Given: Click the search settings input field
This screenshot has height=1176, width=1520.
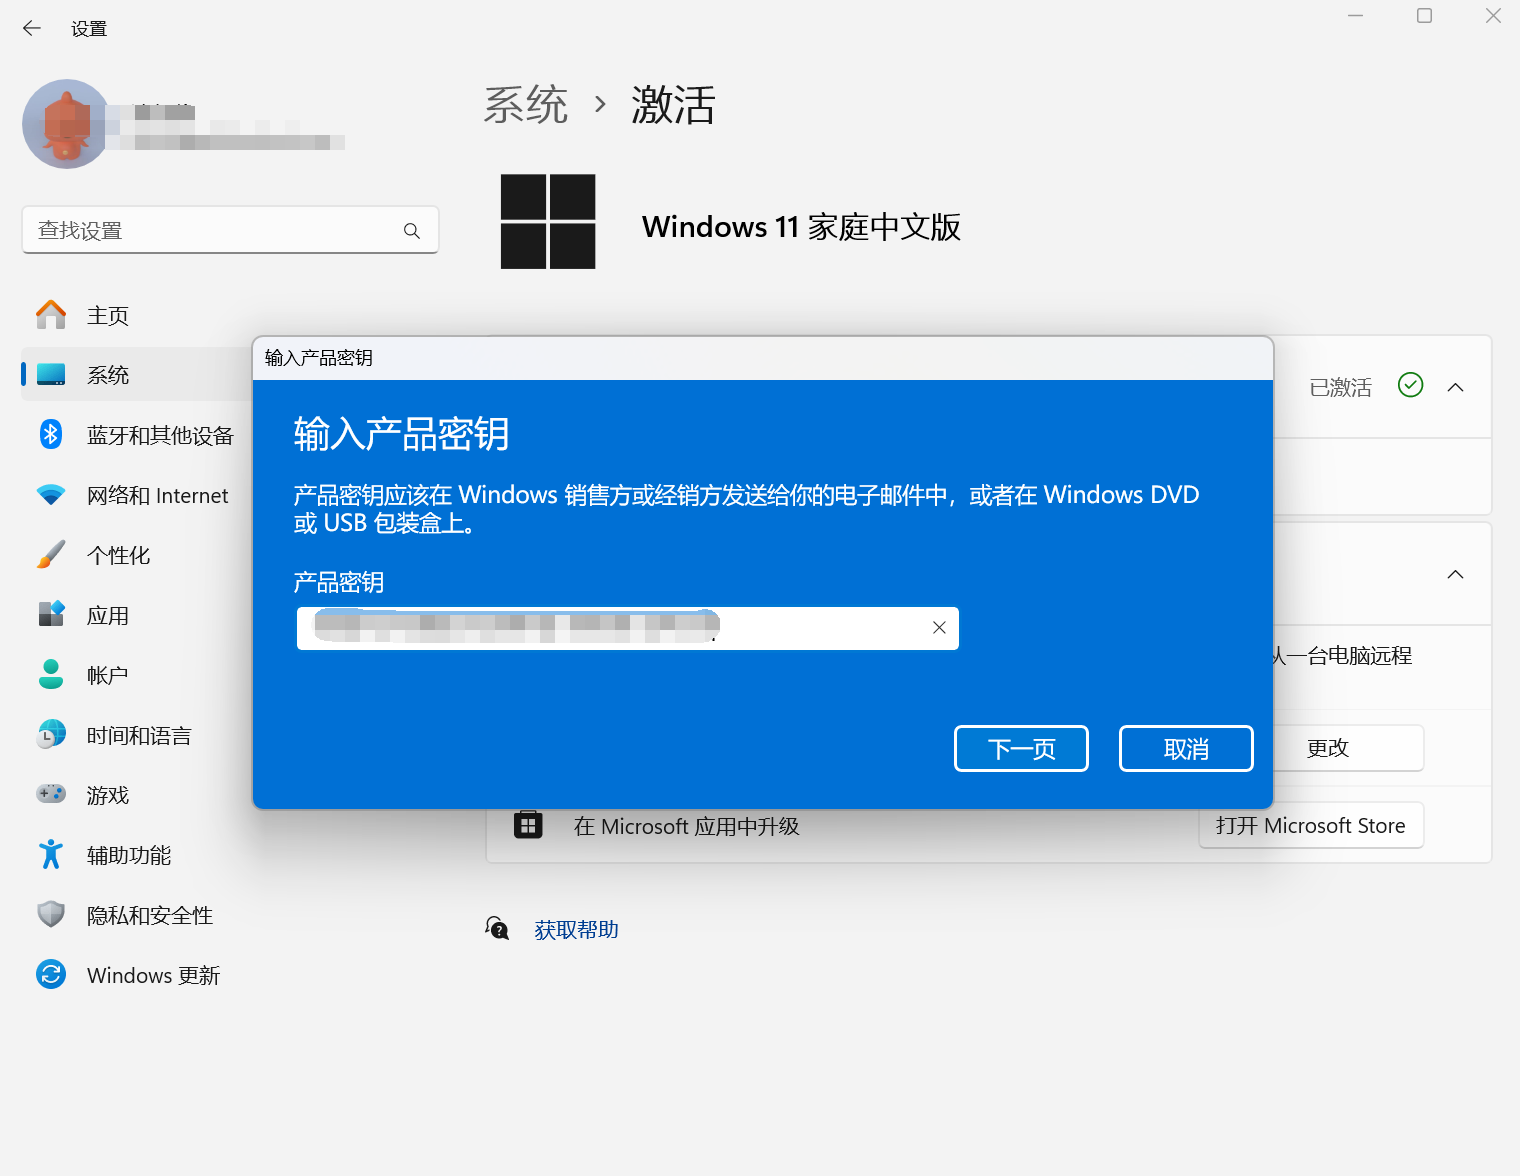Looking at the screenshot, I should click(x=230, y=230).
